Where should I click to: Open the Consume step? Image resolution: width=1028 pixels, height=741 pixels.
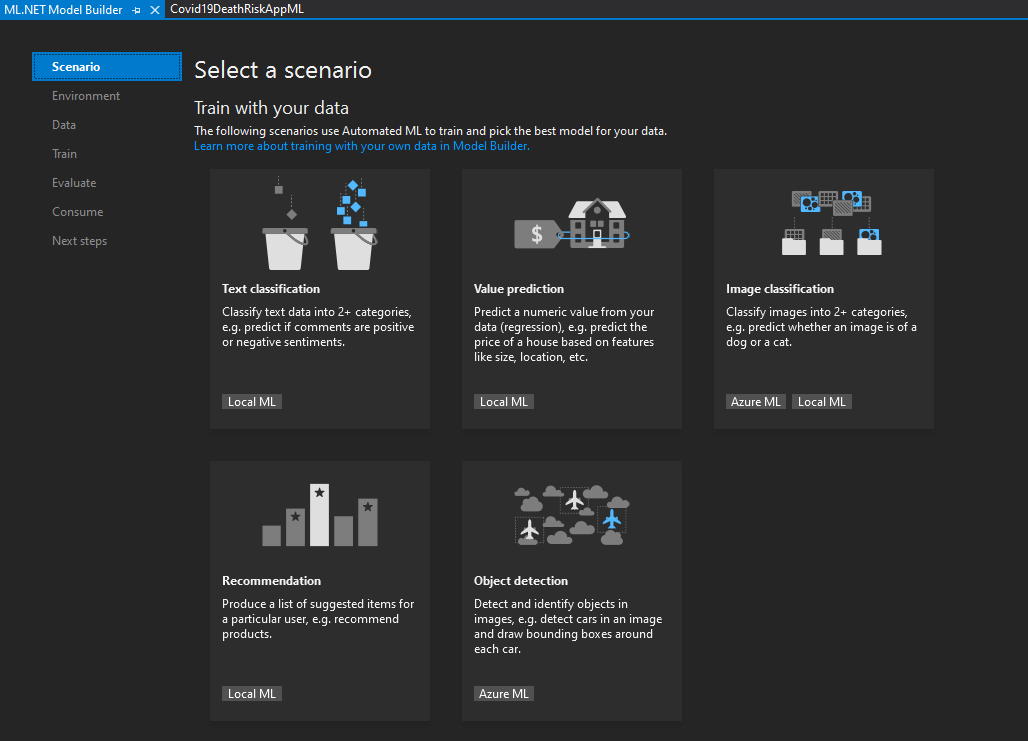(x=77, y=212)
